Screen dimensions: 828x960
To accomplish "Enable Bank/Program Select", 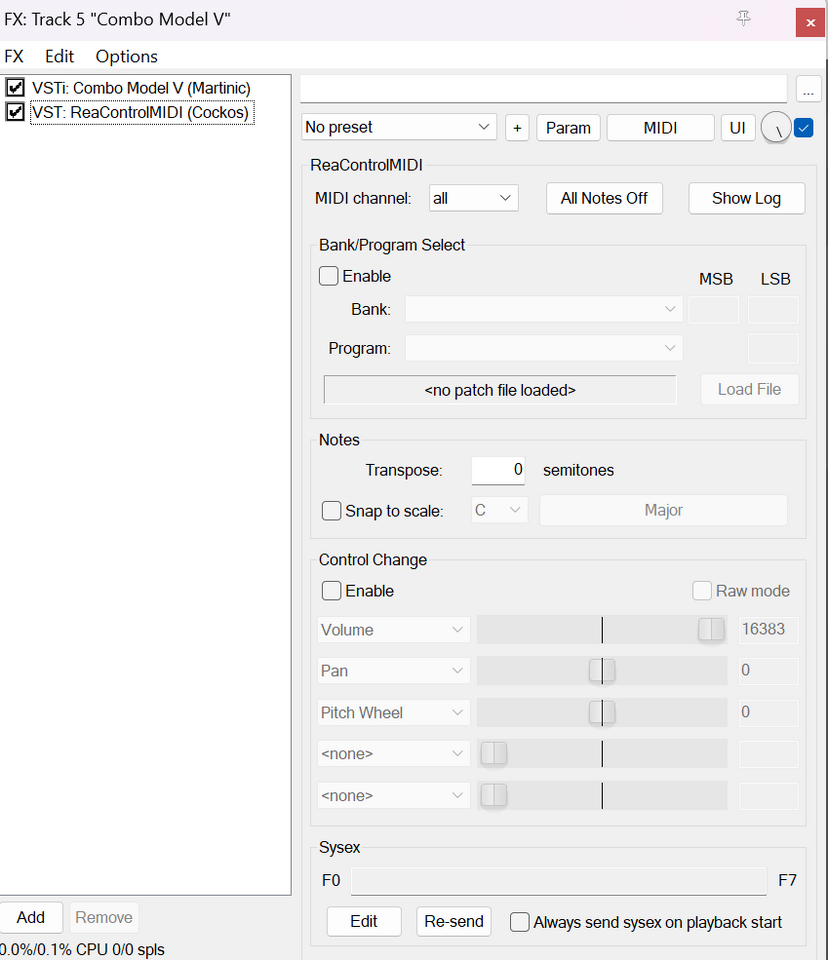I will coord(329,276).
